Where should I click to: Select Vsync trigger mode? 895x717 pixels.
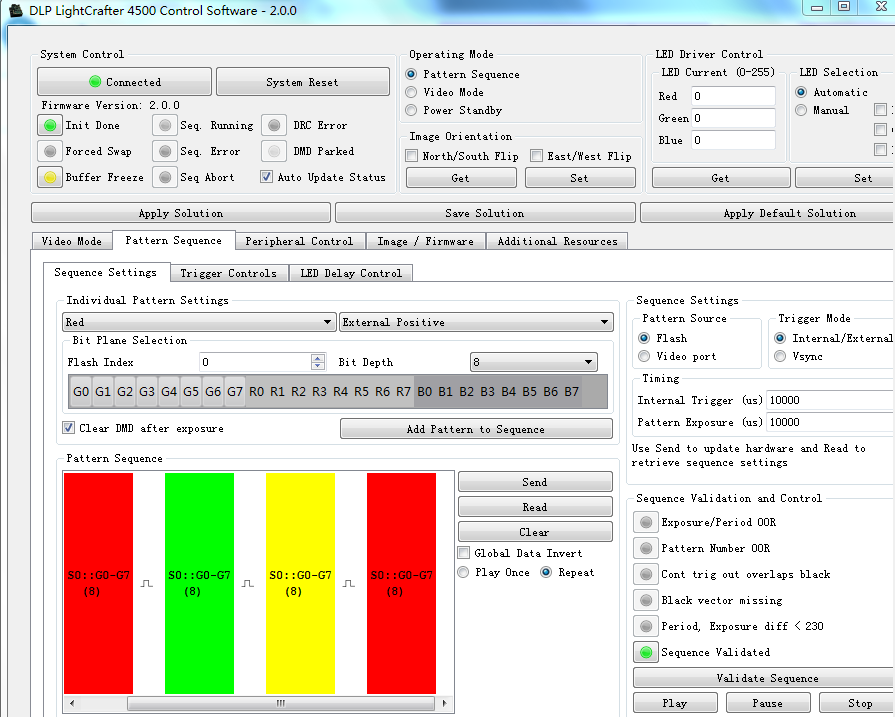pyautogui.click(x=780, y=356)
